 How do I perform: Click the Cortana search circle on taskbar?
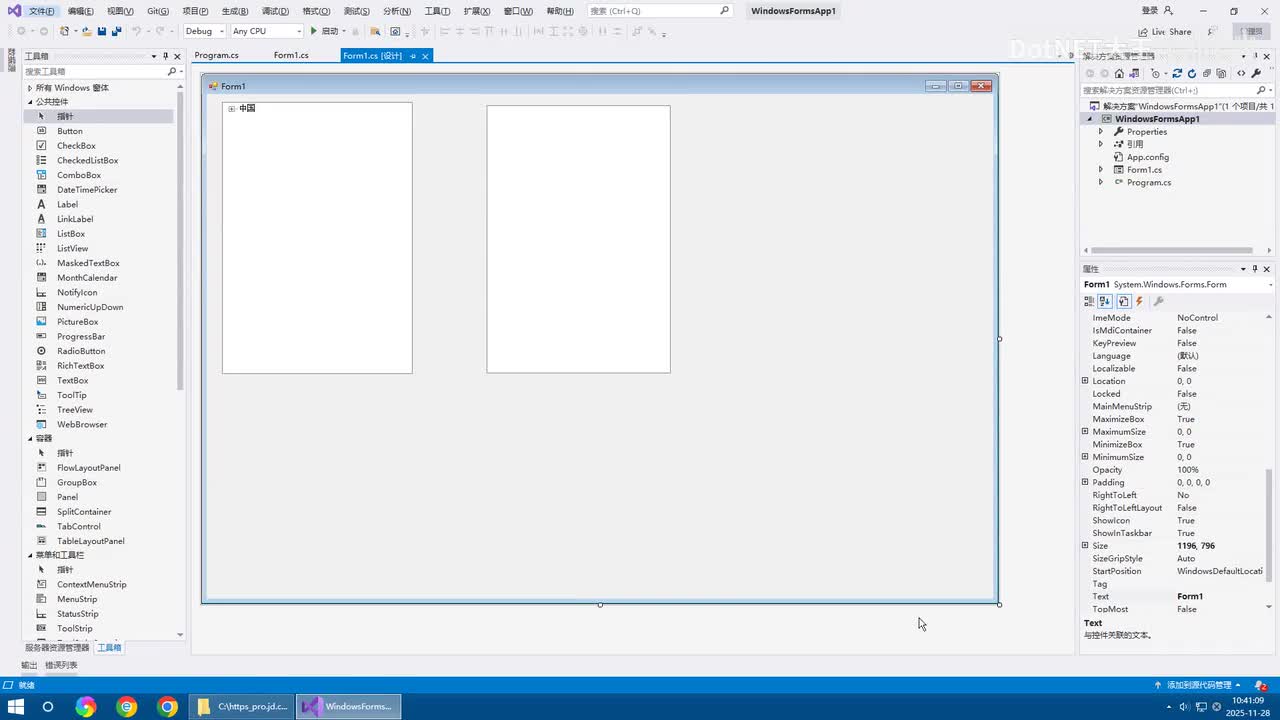tap(47, 707)
